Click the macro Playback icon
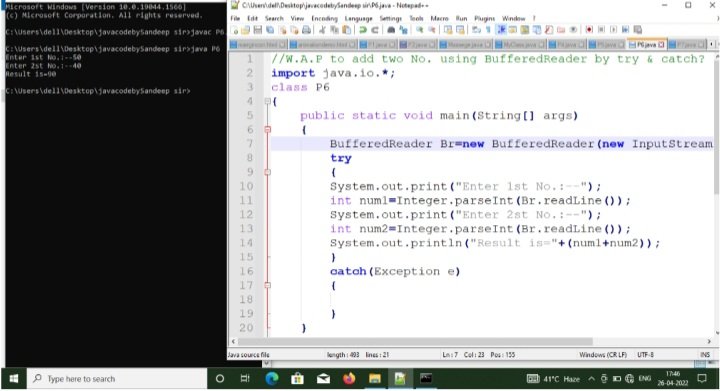The image size is (720, 391). [x=613, y=30]
